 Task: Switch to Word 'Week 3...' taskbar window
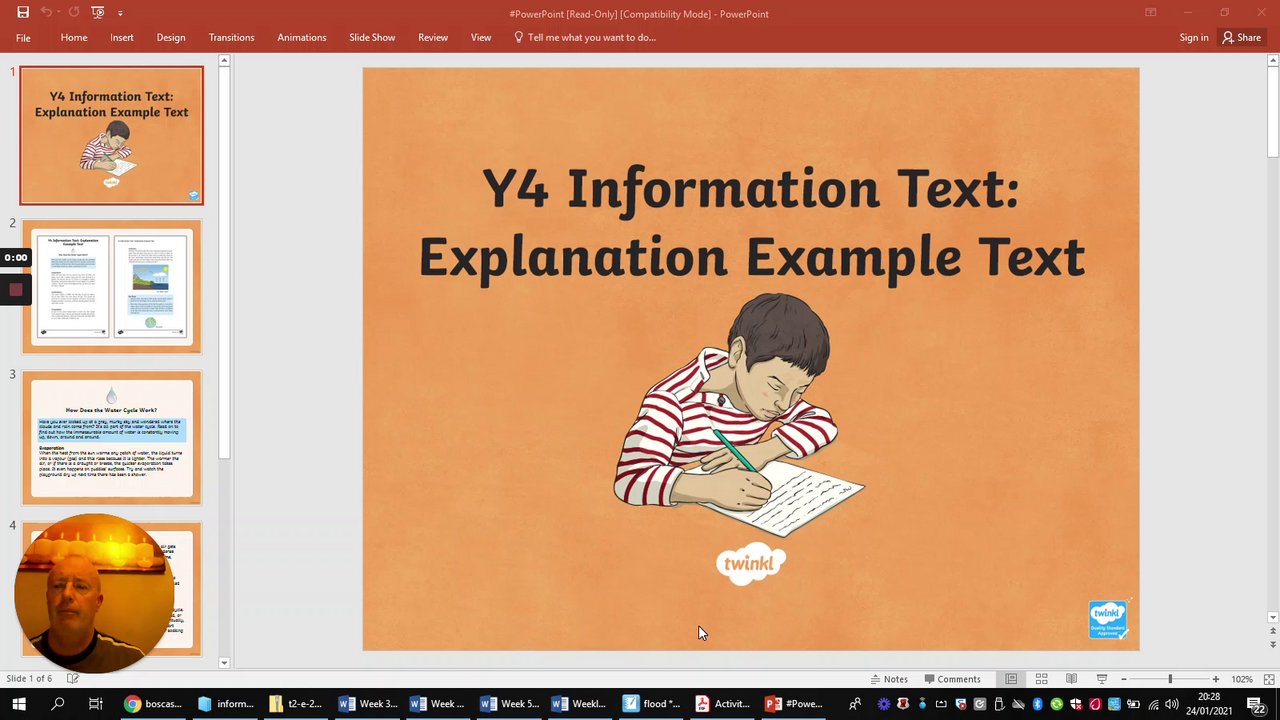pyautogui.click(x=367, y=704)
